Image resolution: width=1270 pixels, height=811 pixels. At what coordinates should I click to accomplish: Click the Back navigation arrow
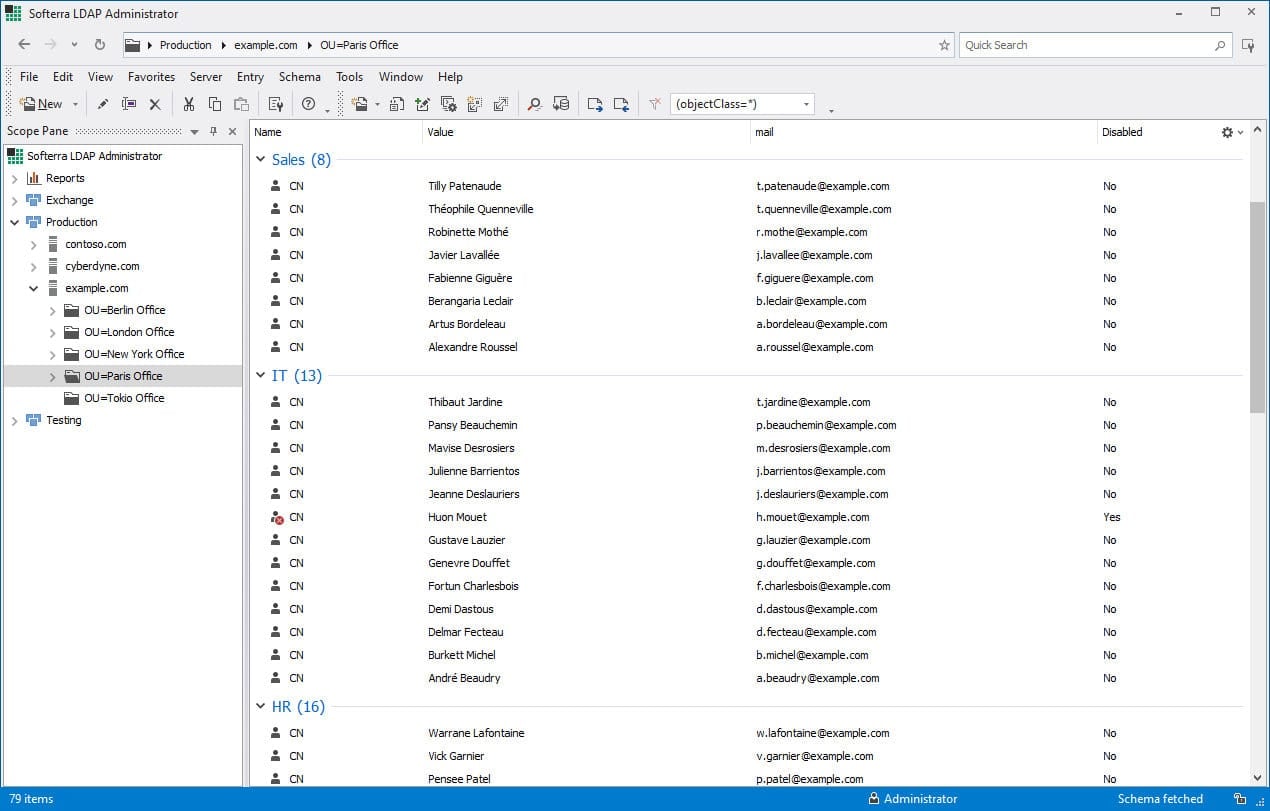coord(25,45)
